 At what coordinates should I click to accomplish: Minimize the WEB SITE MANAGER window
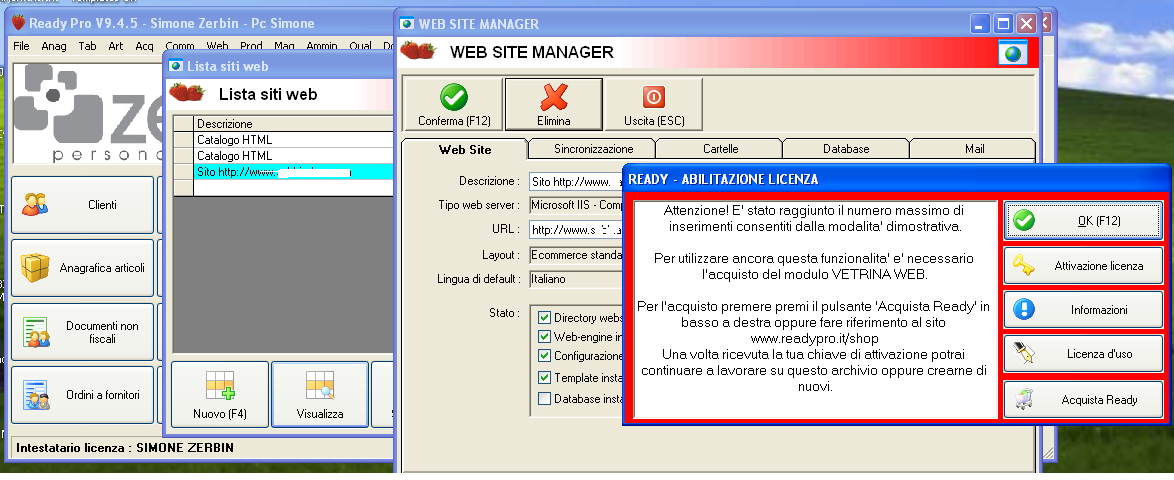coord(981,24)
